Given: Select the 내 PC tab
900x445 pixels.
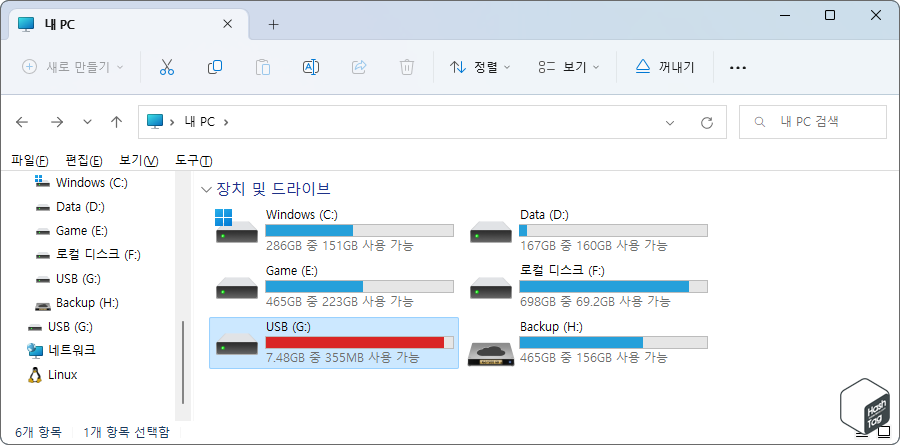Looking at the screenshot, I should pos(129,24).
